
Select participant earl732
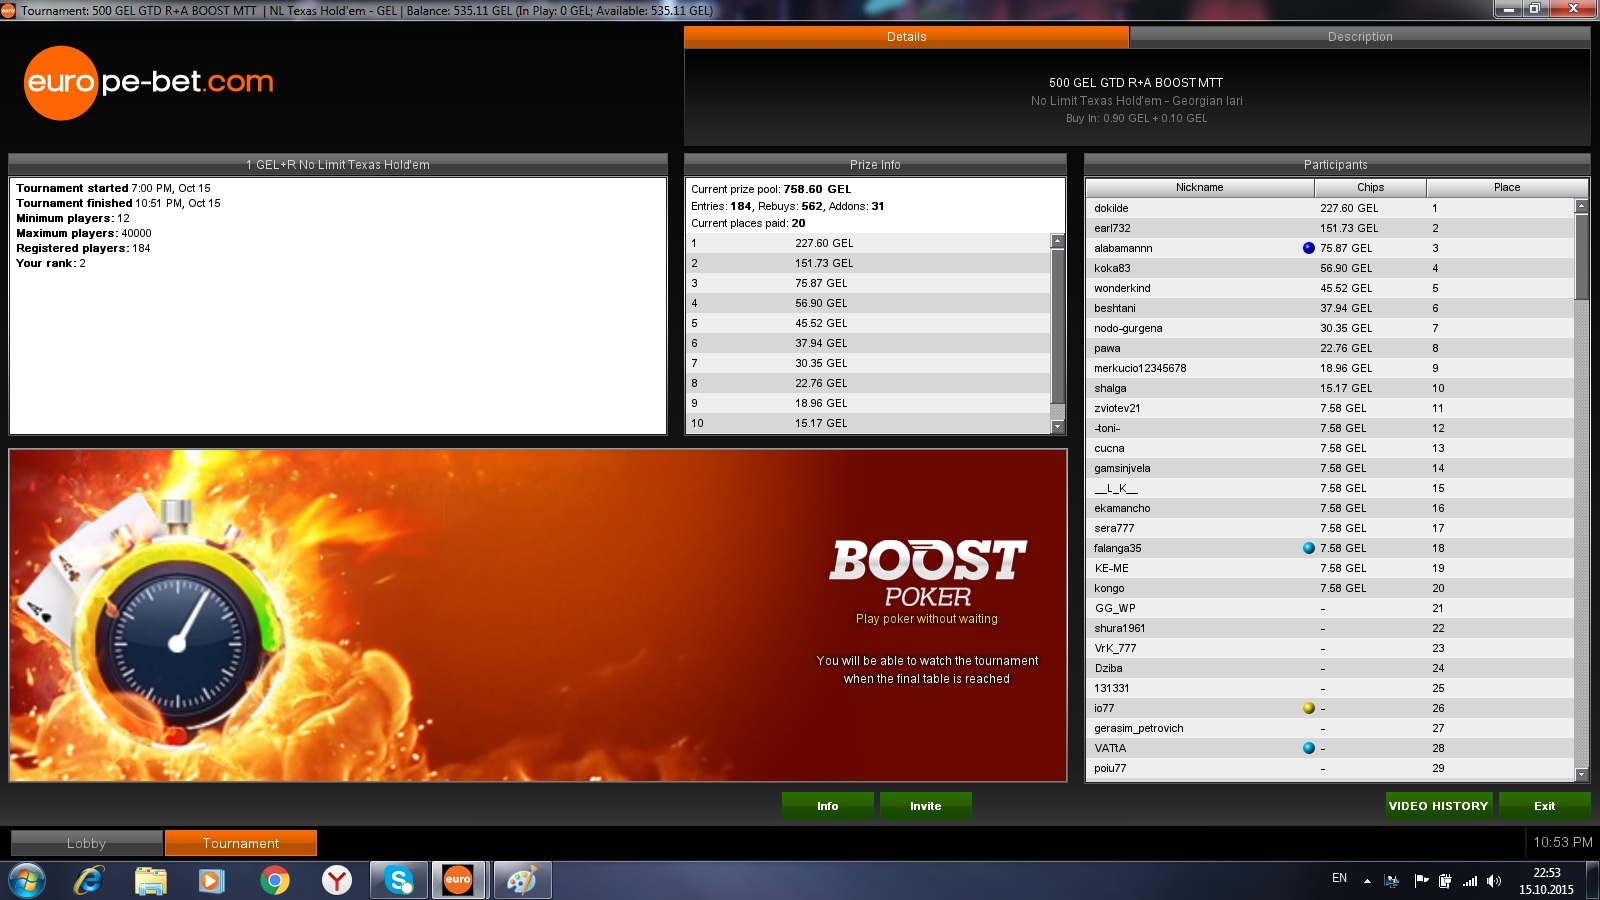[1330, 228]
